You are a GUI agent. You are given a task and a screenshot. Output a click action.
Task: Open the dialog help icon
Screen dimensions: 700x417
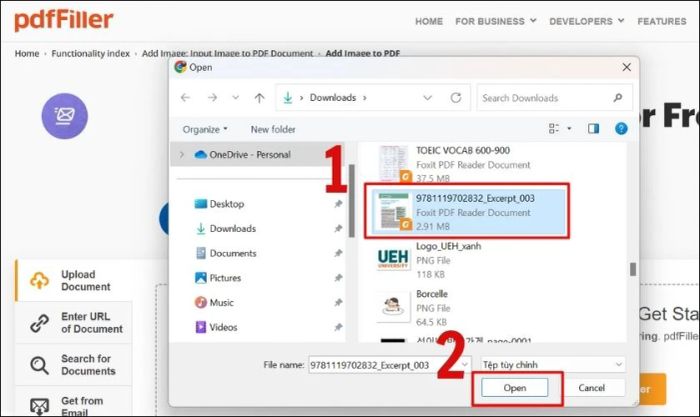[x=621, y=129]
